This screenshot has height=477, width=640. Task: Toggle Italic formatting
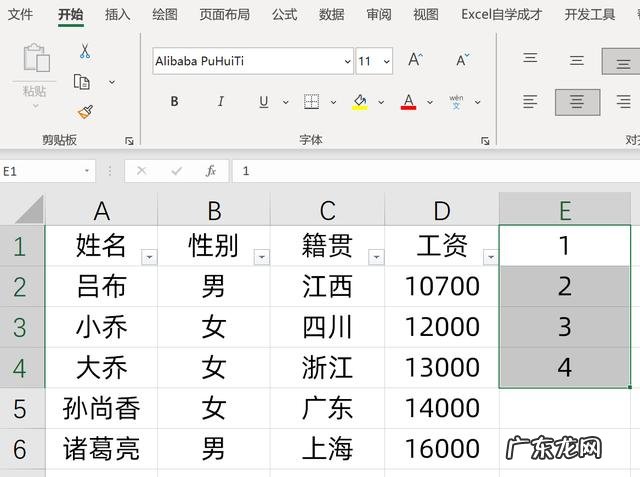coord(220,102)
